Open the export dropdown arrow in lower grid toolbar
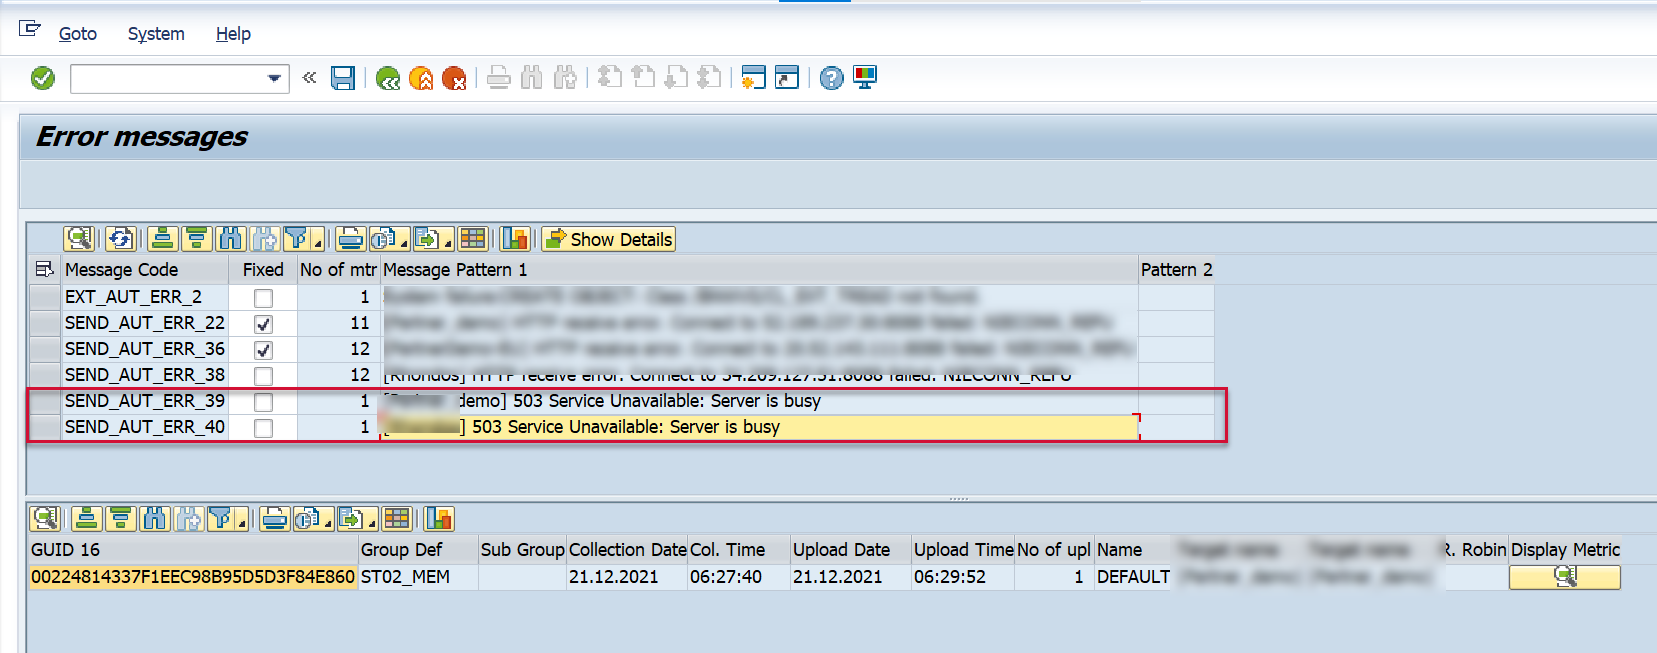Viewport: 1657px width, 653px height. coord(372,522)
